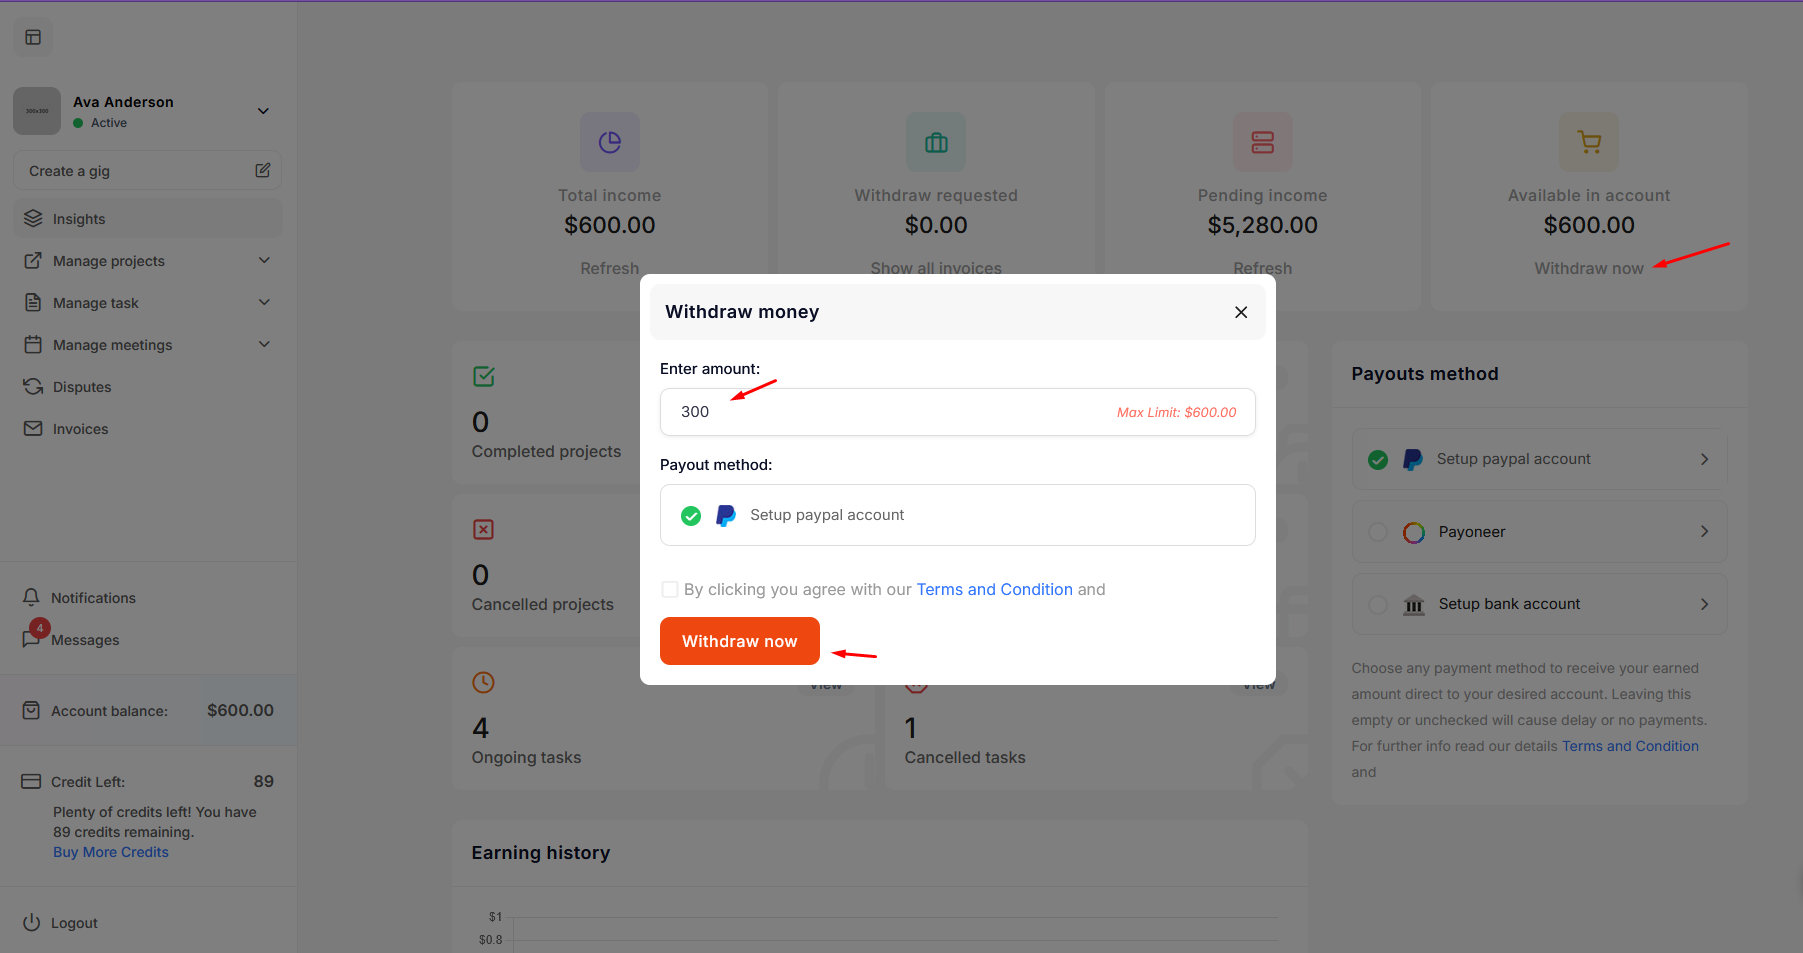Open Messages with unread badge
The image size is (1803, 953).
point(33,638)
